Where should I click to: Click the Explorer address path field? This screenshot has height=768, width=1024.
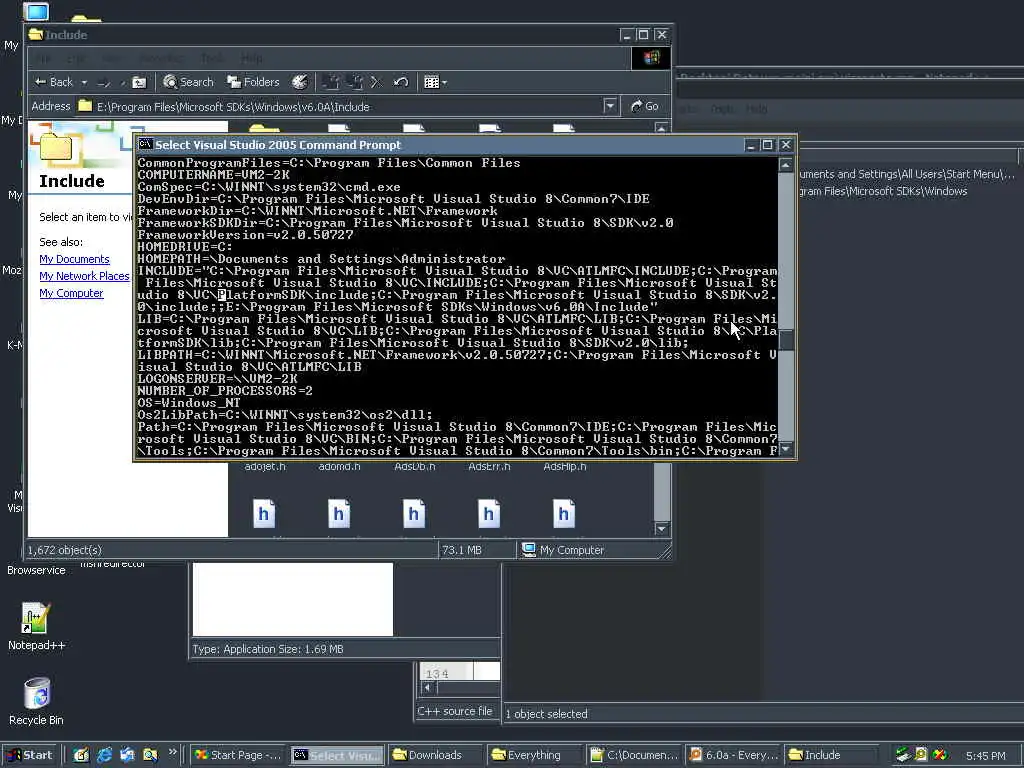pos(347,106)
